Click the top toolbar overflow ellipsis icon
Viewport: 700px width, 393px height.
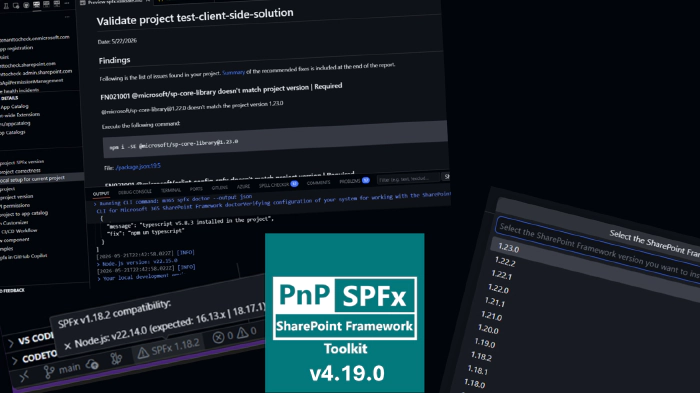click(x=67, y=4)
